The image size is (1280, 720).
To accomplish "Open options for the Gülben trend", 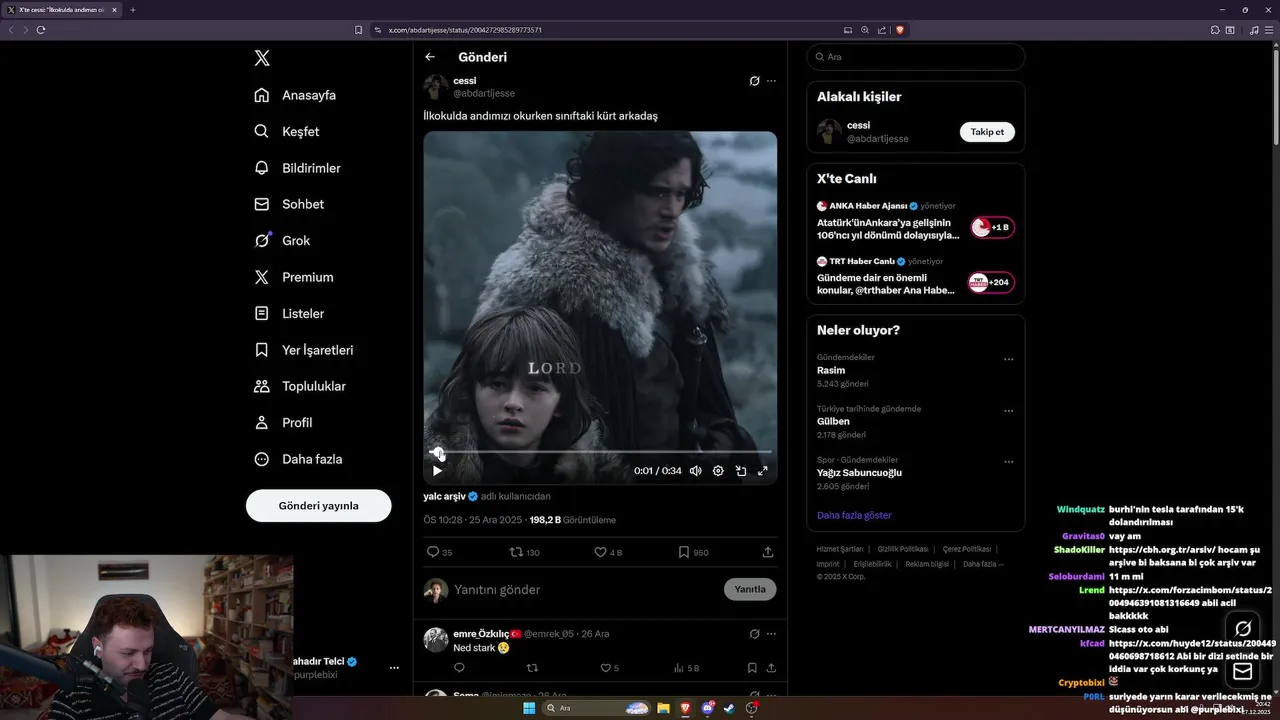I will coord(1008,410).
